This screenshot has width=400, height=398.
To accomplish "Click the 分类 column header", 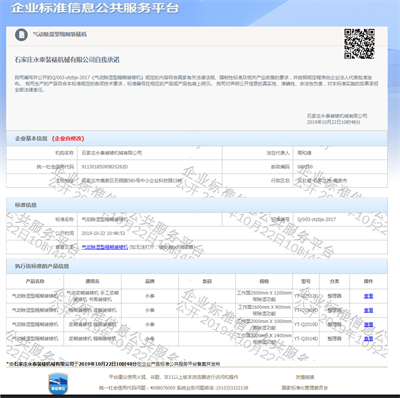I will (334, 281).
